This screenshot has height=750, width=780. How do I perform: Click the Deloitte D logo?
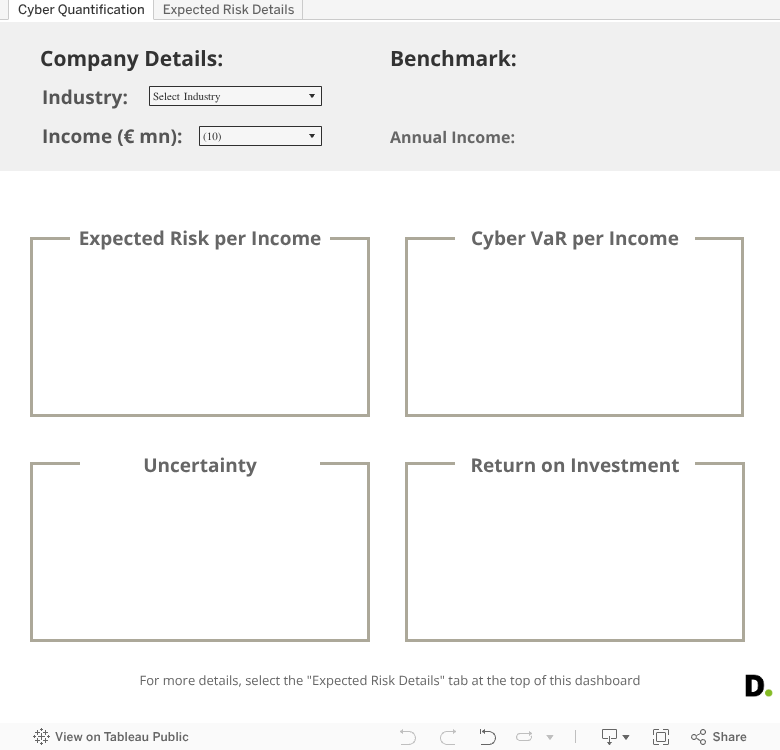[758, 686]
